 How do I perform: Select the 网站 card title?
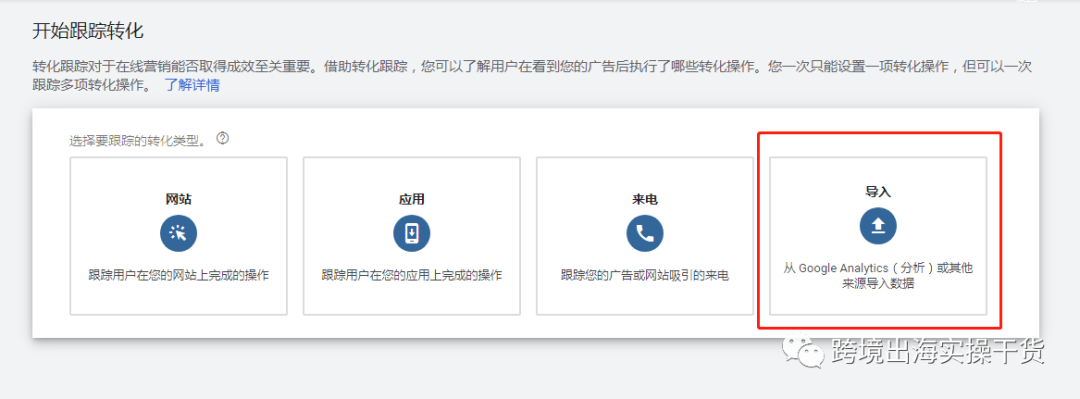(178, 200)
